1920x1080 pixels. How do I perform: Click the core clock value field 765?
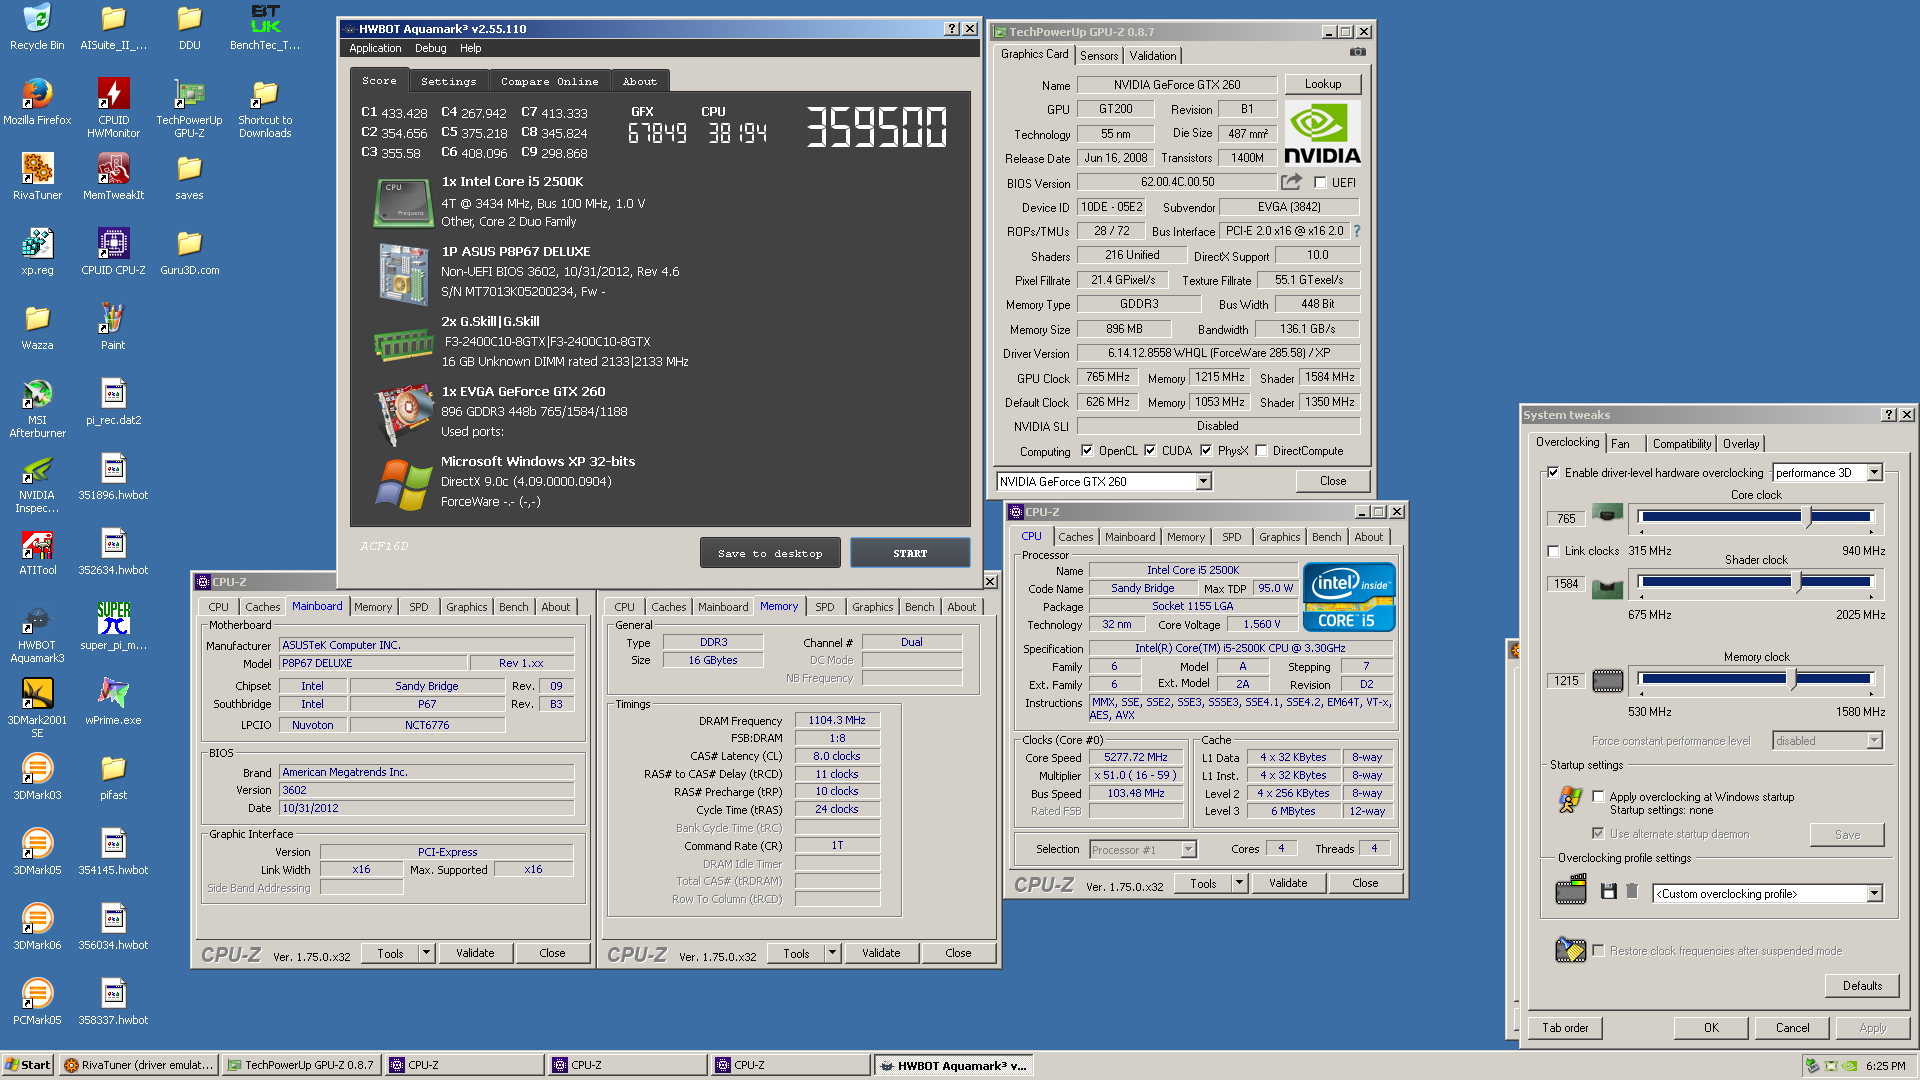(x=1566, y=518)
